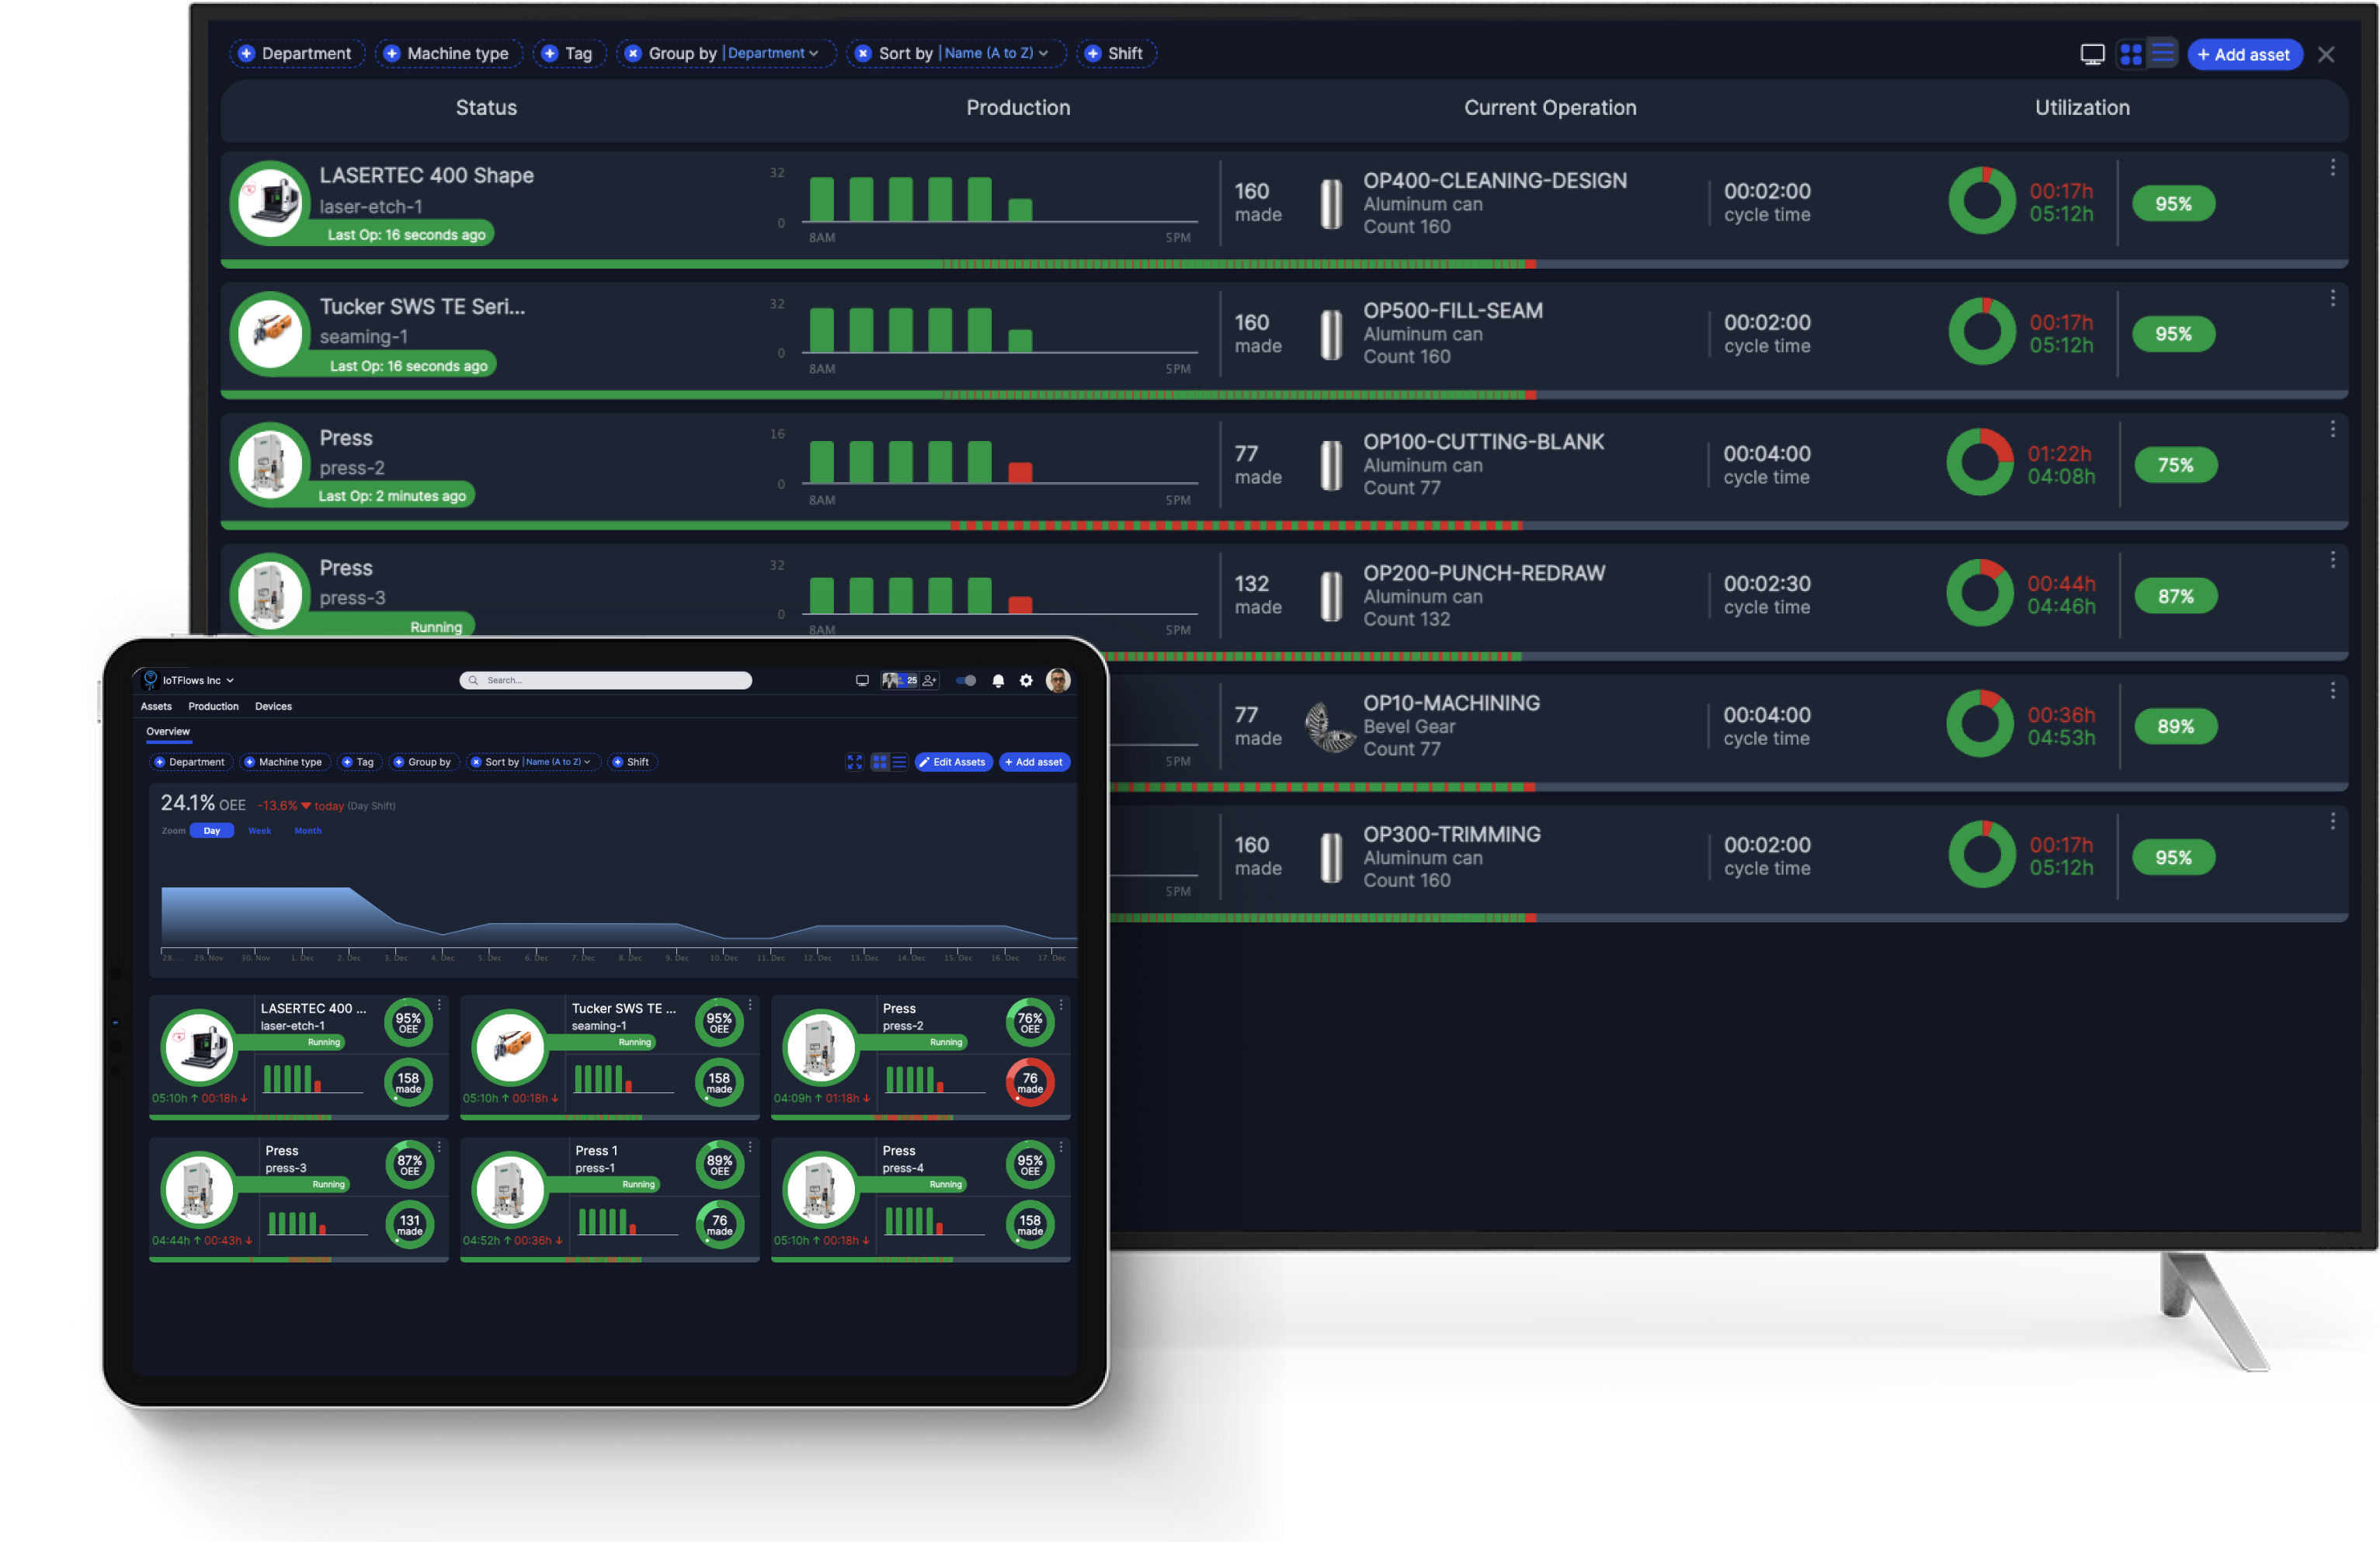Click the status timeline bar under LASERTEC 400 Shape
This screenshot has height=1542, width=2380.
(x=1284, y=264)
